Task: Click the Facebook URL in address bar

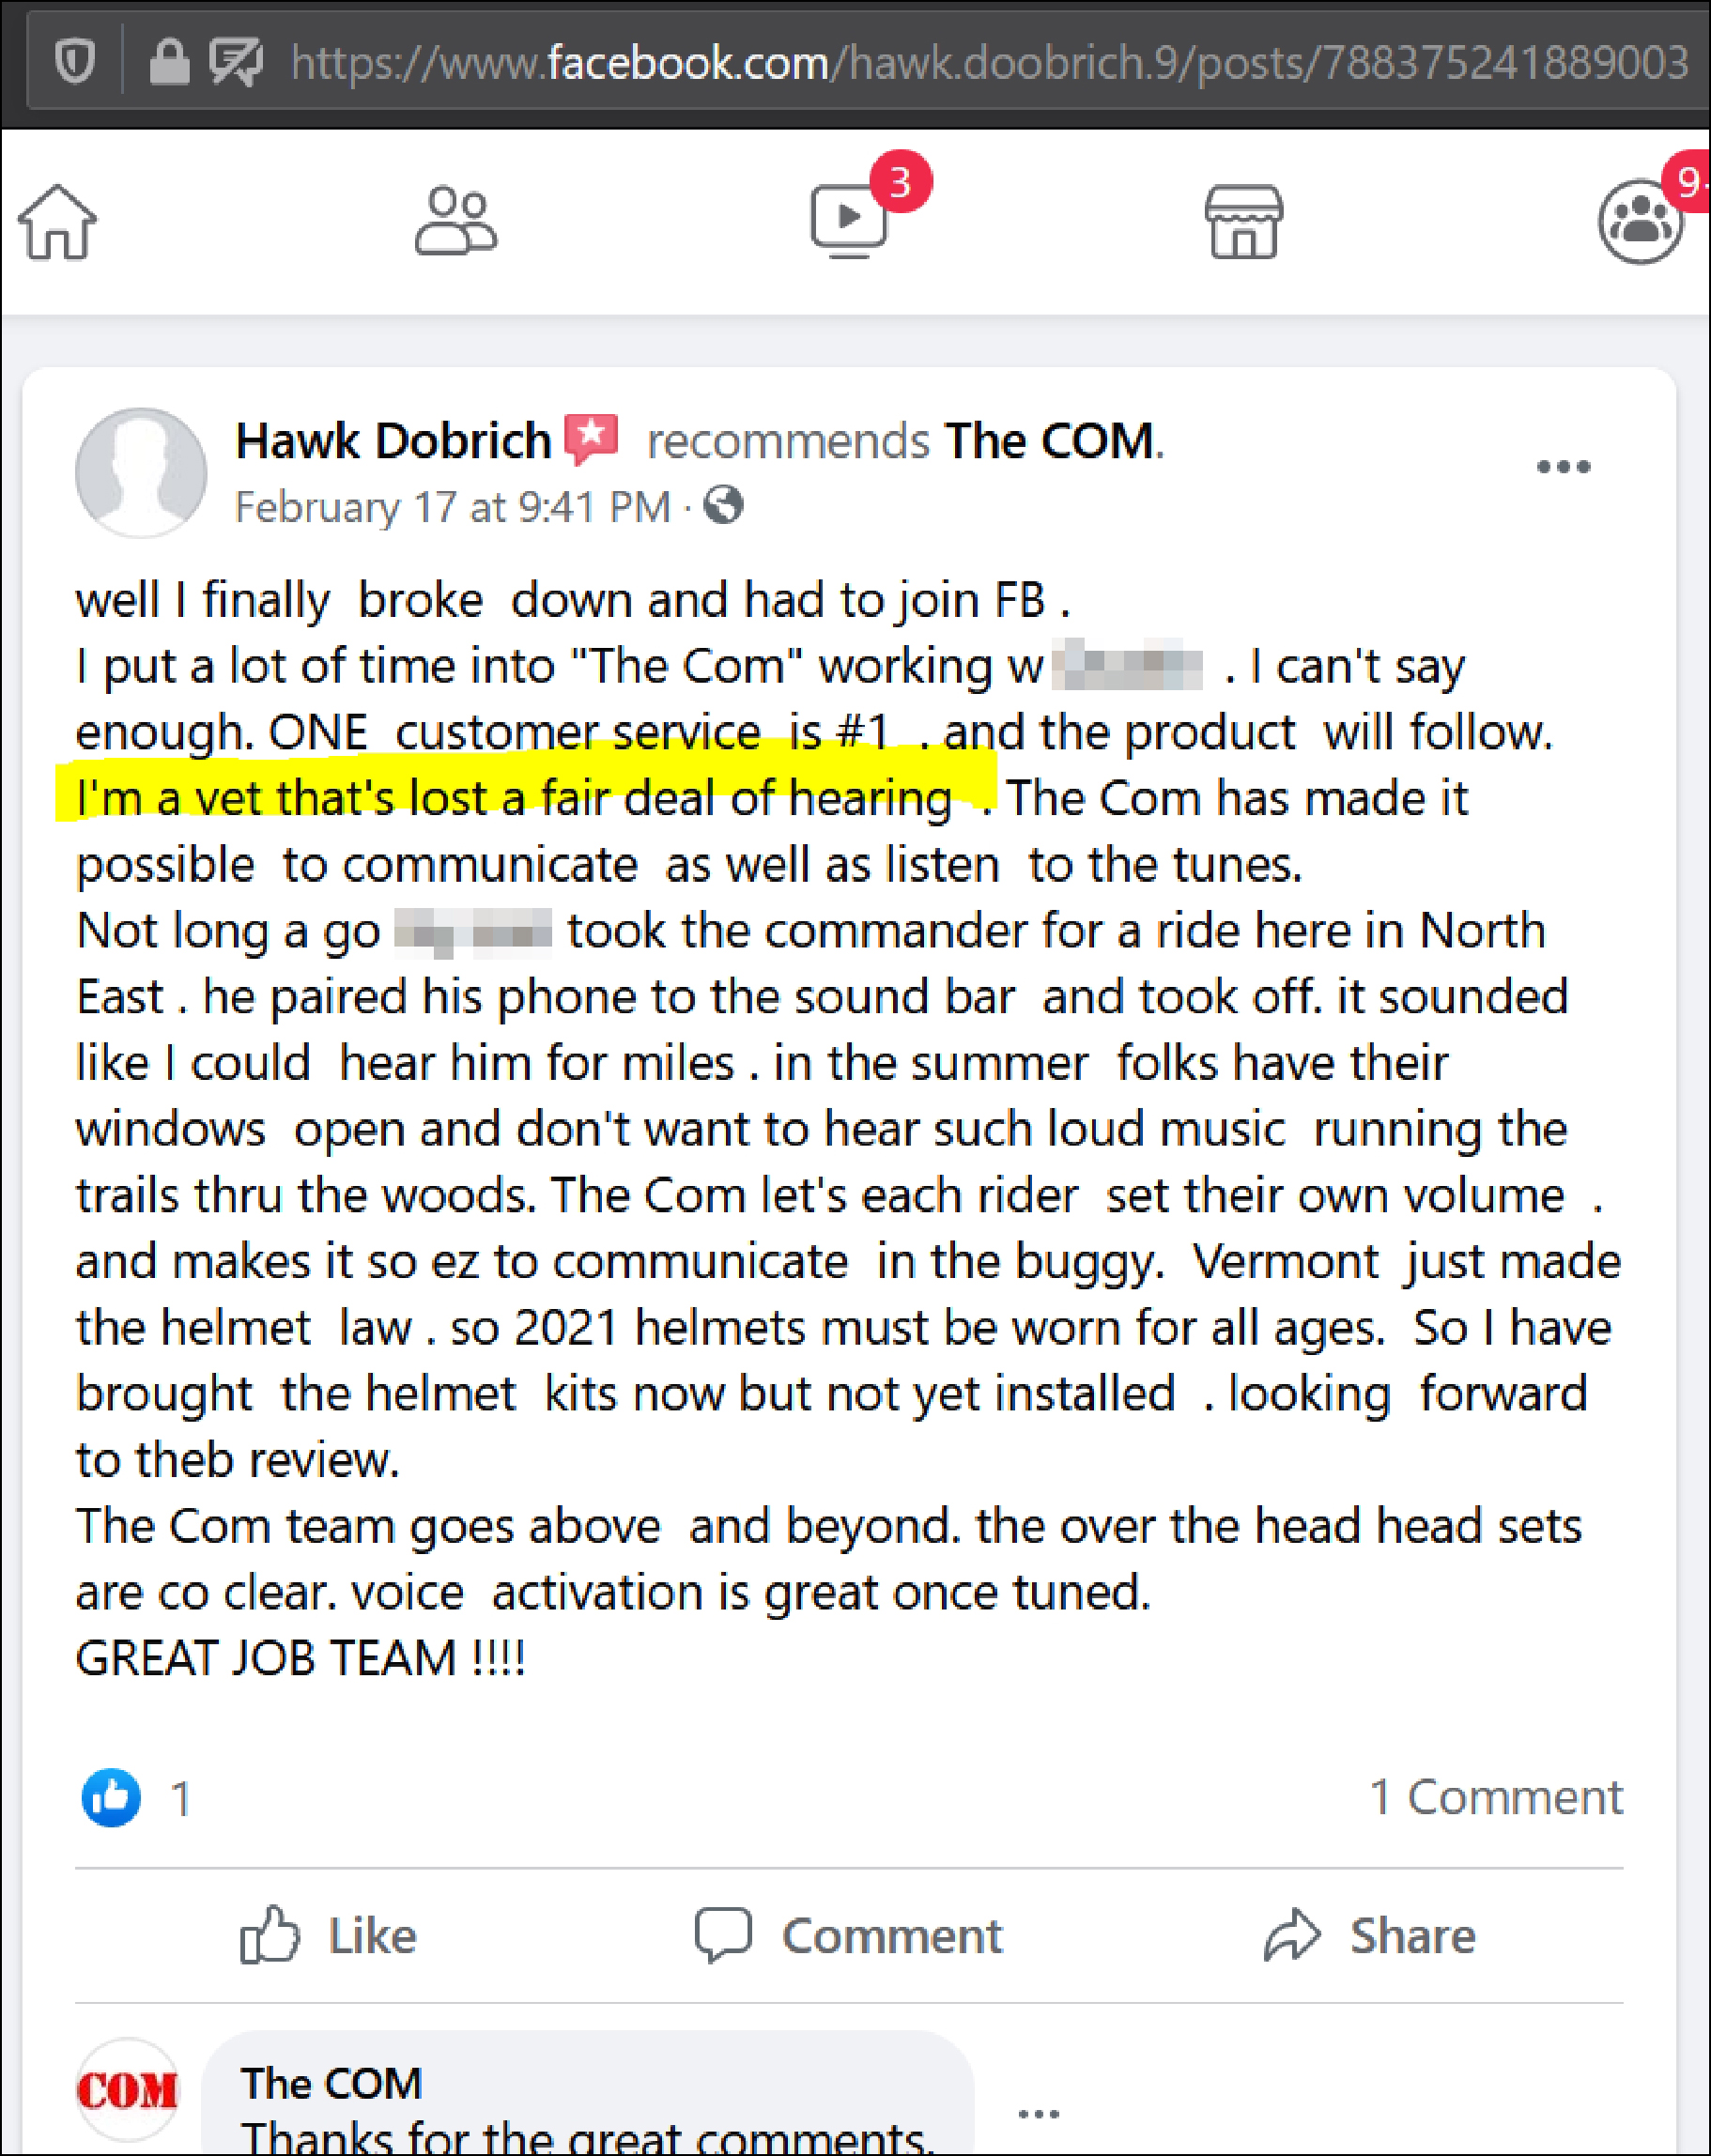Action: pyautogui.click(x=988, y=62)
